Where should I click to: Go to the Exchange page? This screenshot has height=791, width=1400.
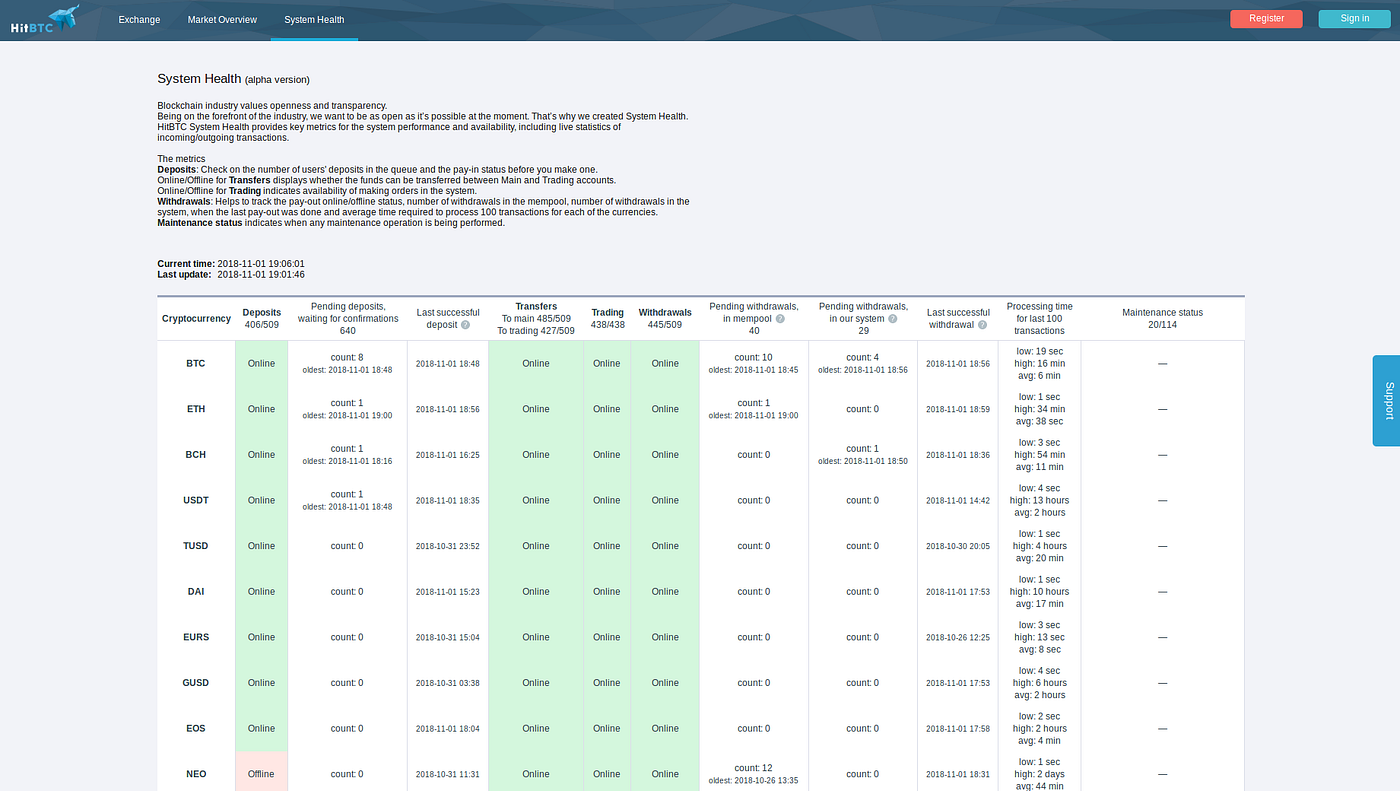pyautogui.click(x=139, y=19)
